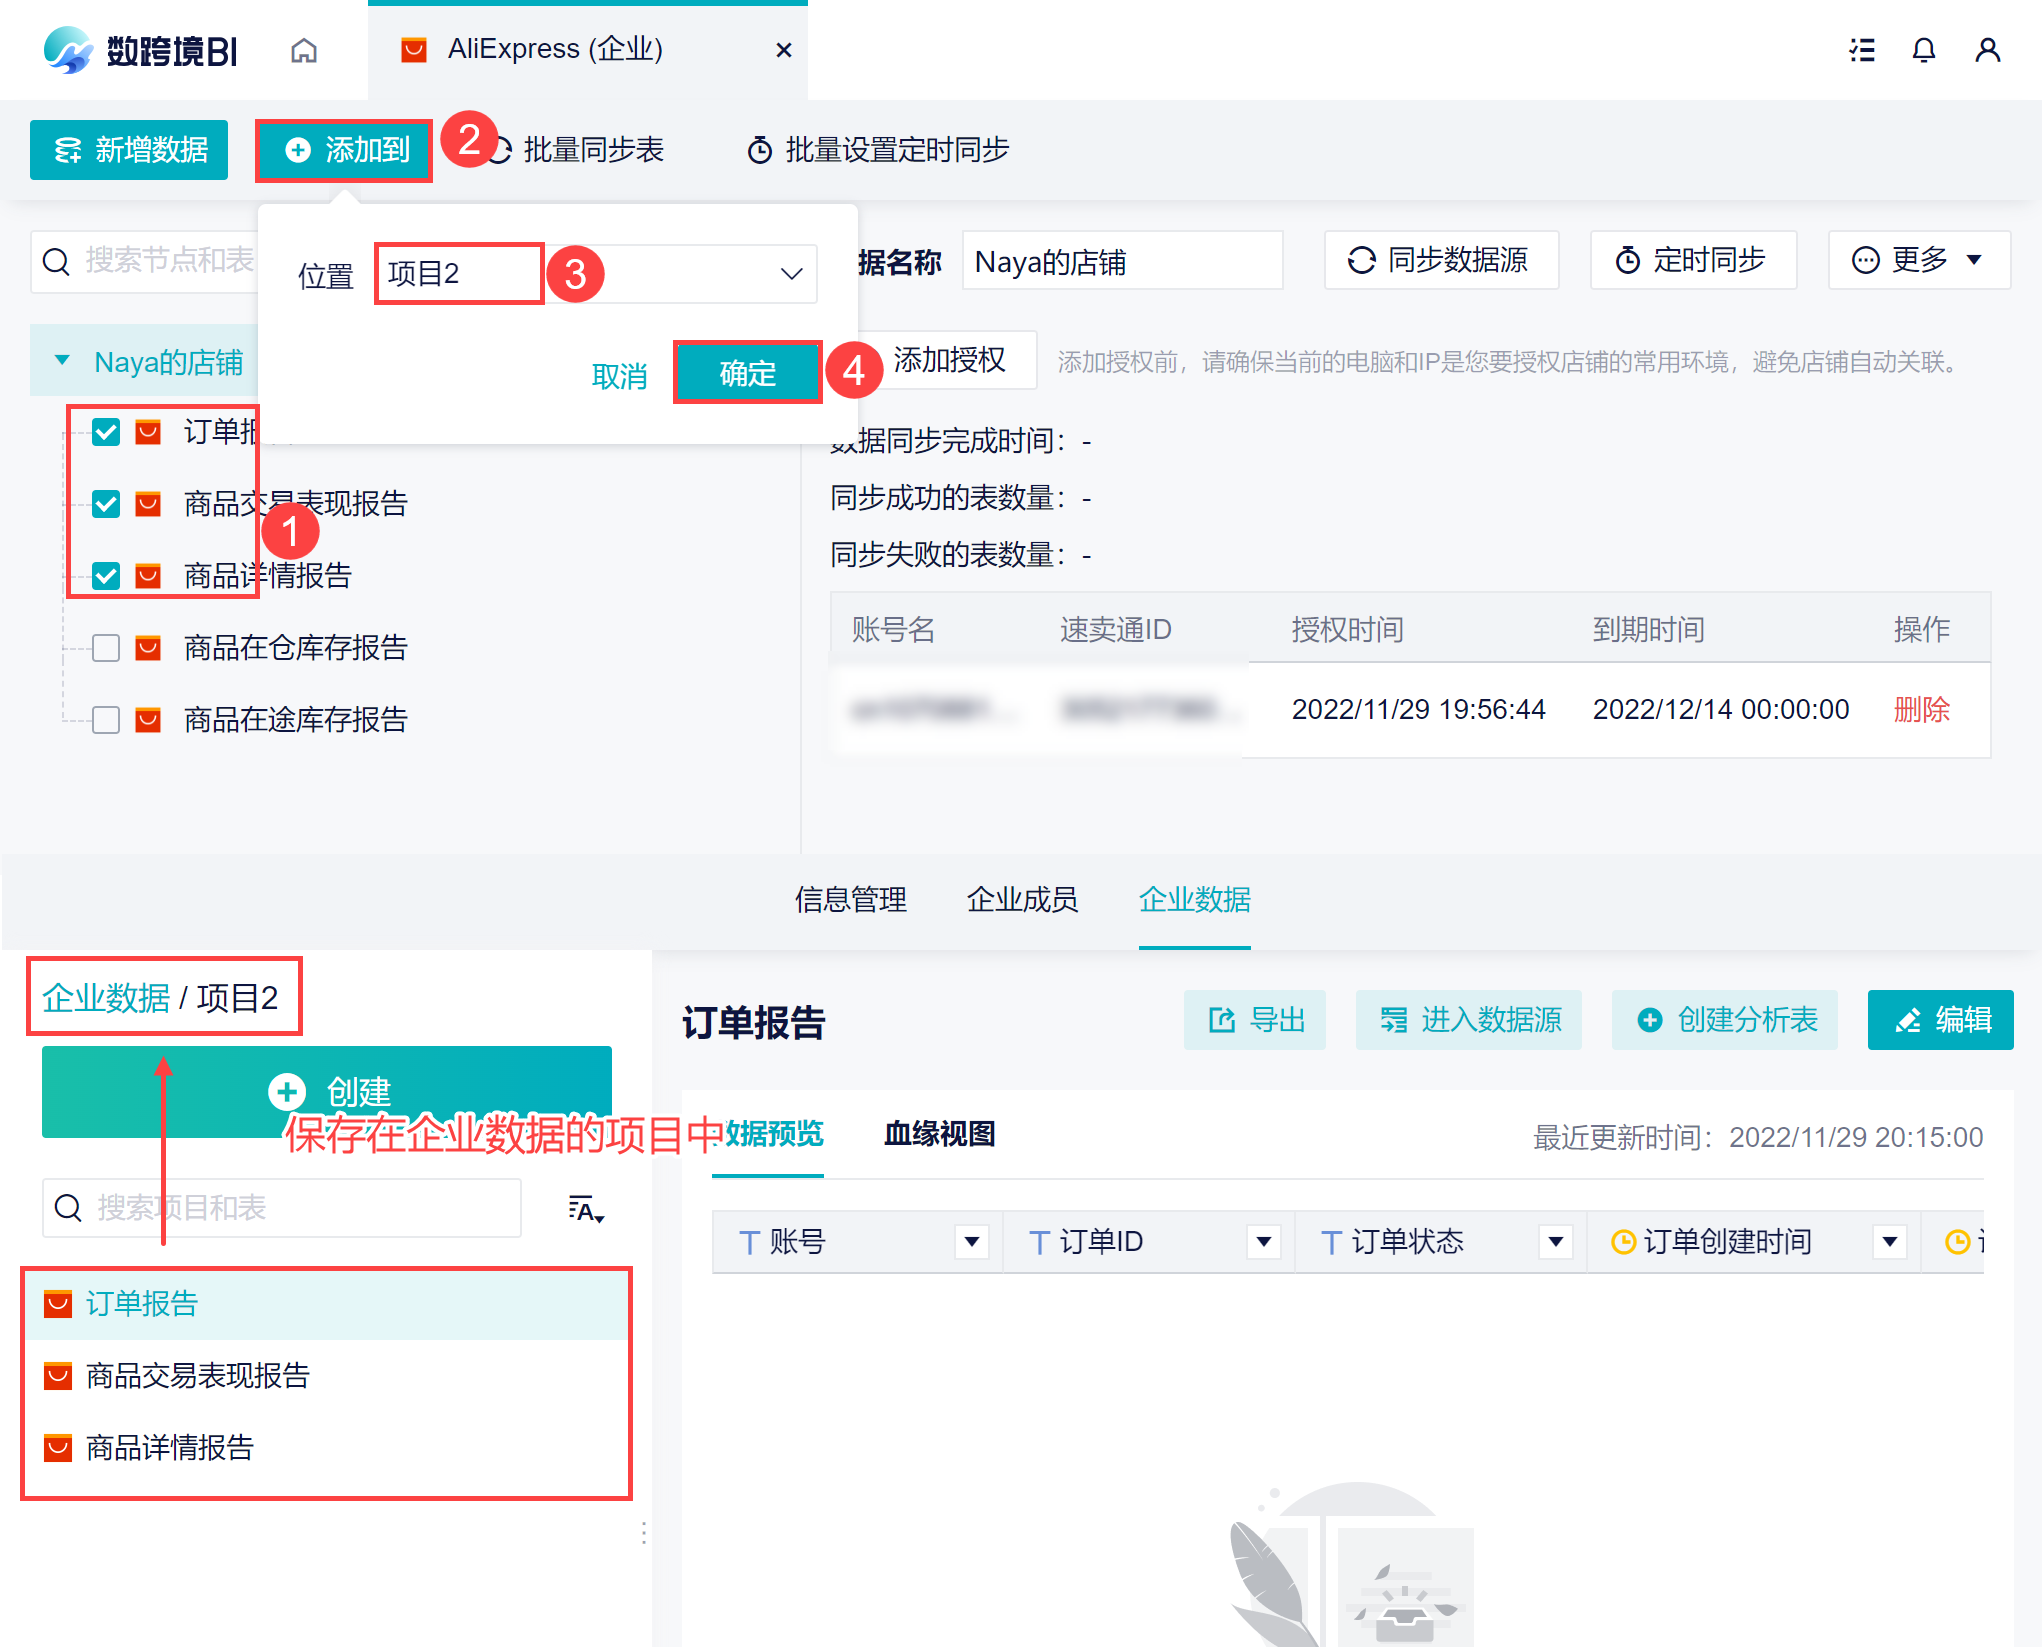
Task: Uncheck the 商品交易表现报告 checkbox
Action: point(106,504)
